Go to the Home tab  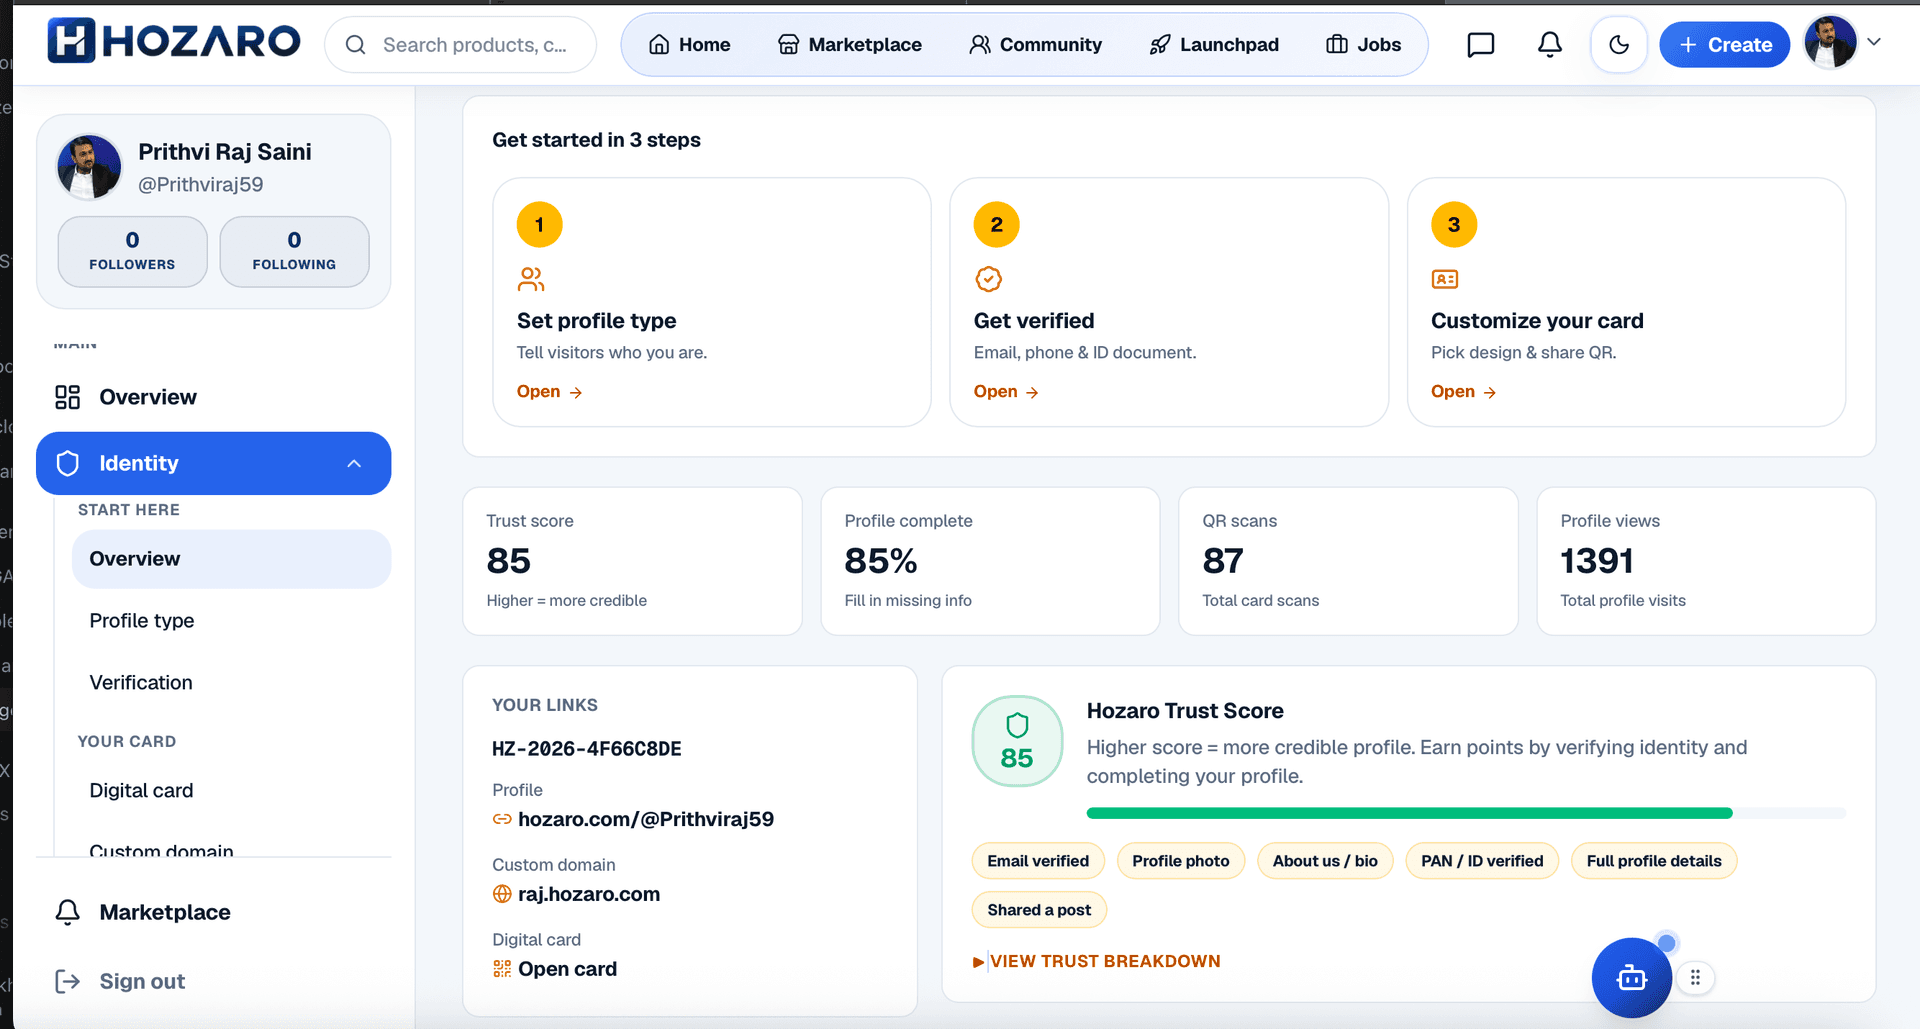tap(690, 45)
